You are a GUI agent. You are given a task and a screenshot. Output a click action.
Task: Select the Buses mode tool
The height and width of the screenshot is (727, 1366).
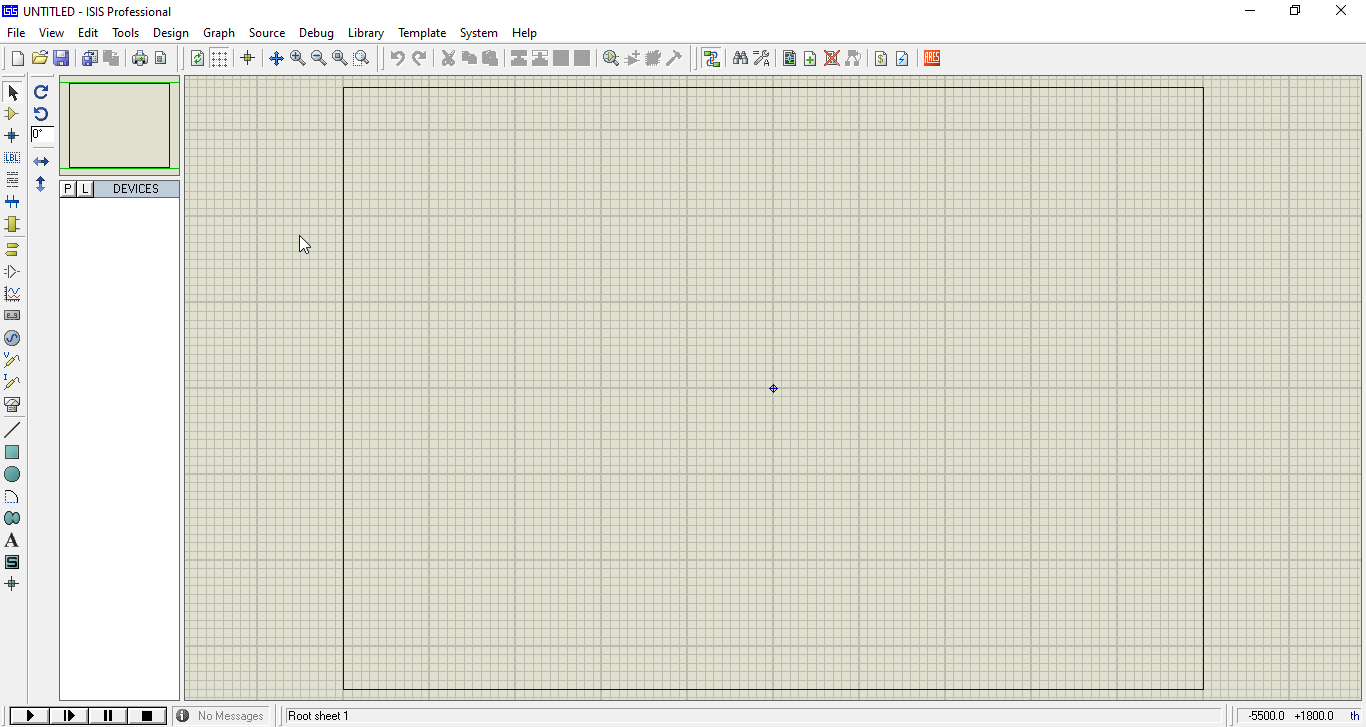(x=12, y=201)
